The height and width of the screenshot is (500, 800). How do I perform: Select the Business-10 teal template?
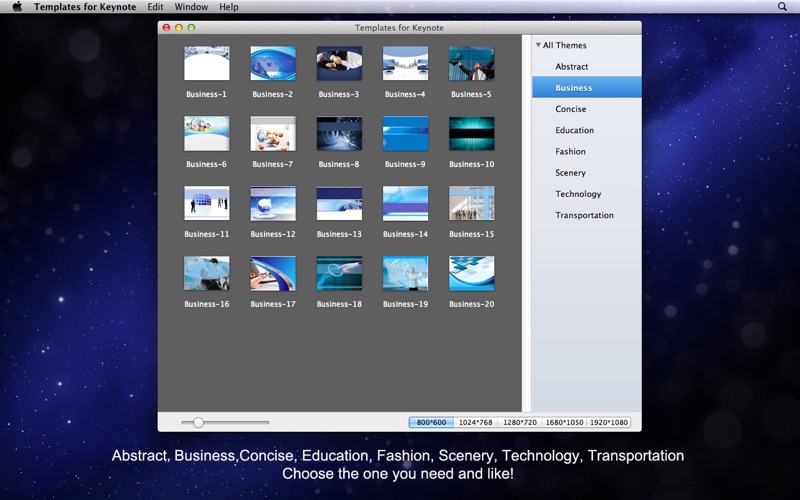471,133
